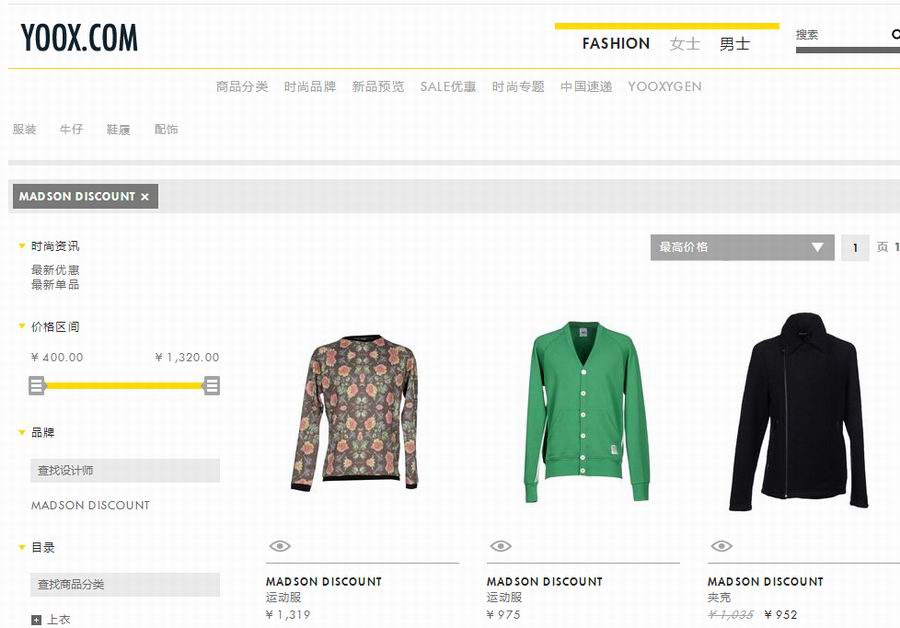900x628 pixels.
Task: Go to the 牛仔 subcategory
Action: [x=72, y=129]
